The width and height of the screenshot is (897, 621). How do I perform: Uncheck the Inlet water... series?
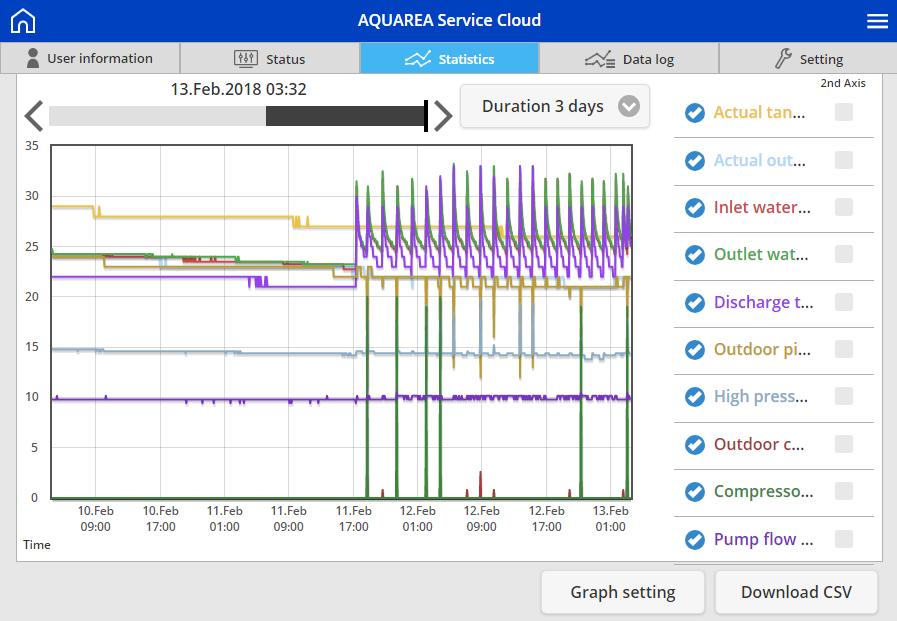[694, 208]
